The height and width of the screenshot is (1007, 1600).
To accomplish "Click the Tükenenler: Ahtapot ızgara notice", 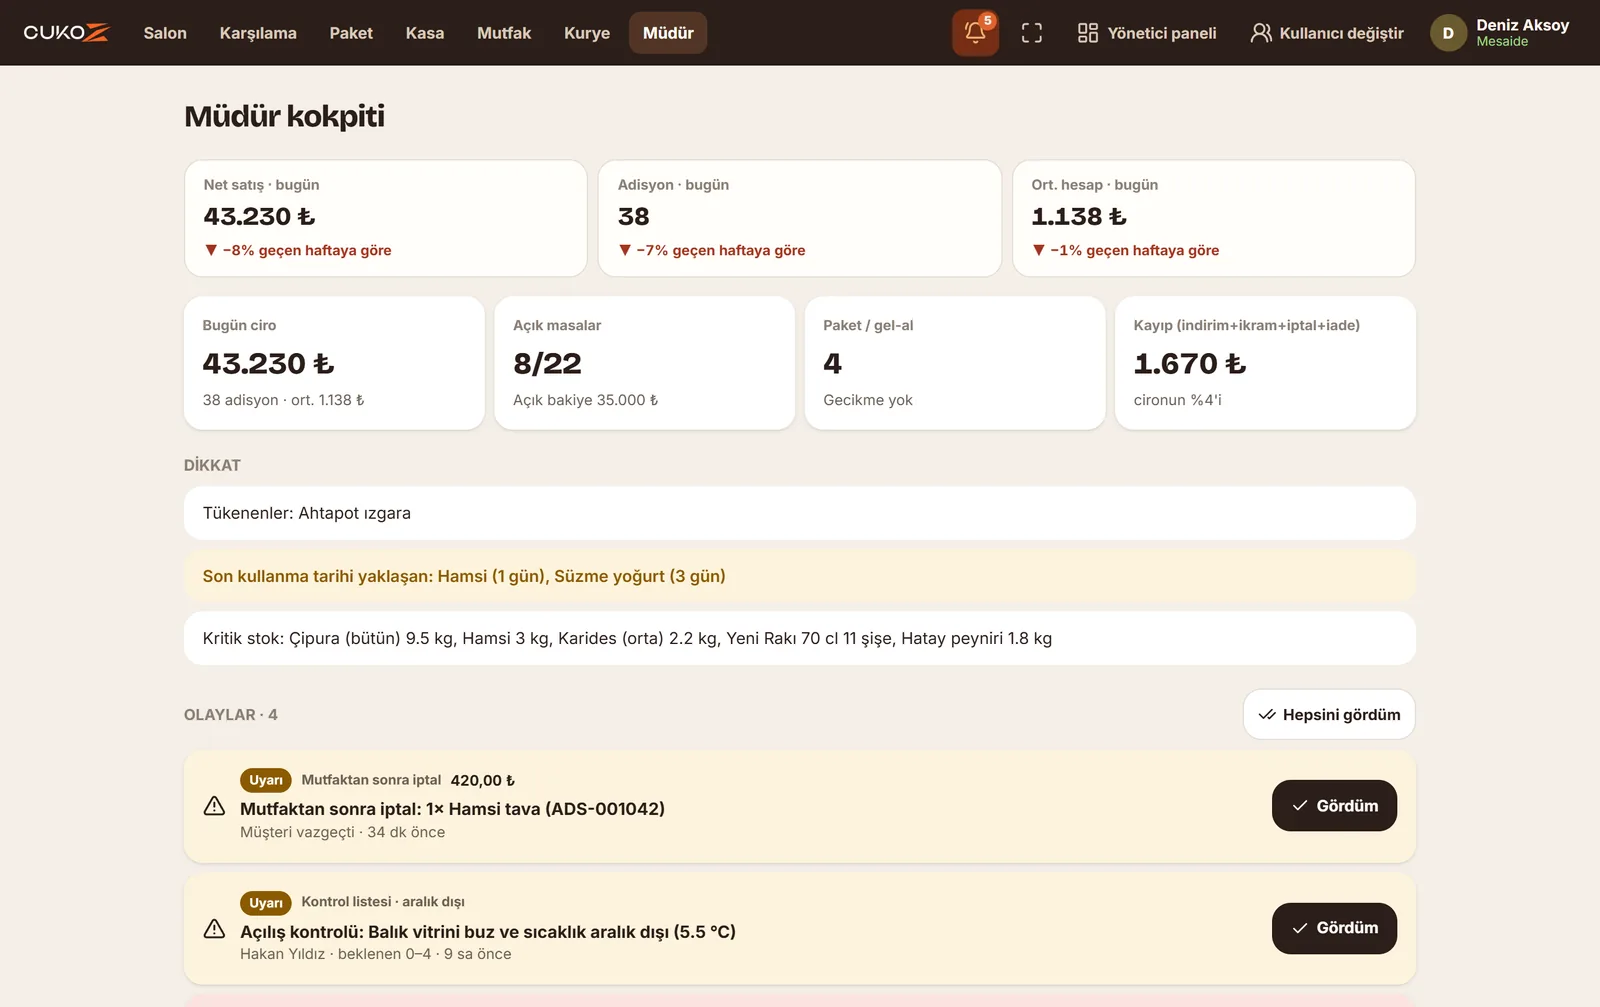I will pos(800,513).
